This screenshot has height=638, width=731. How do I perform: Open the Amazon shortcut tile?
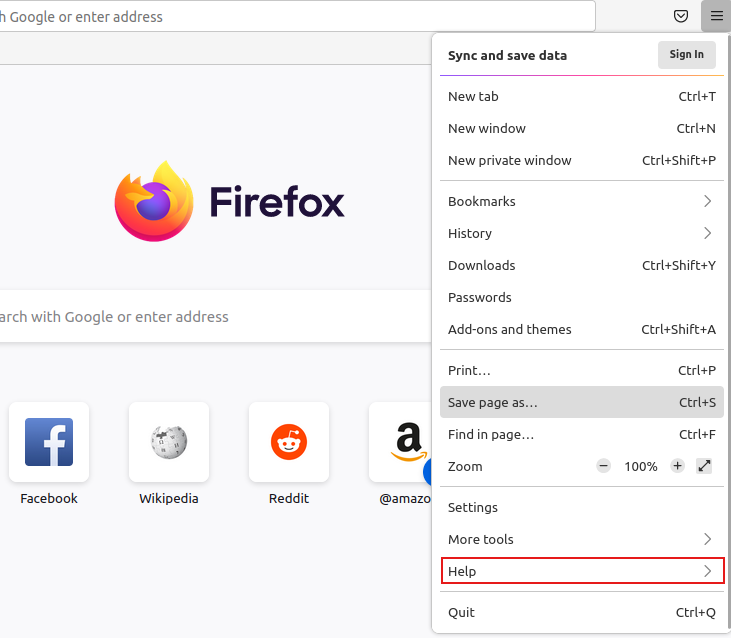pyautogui.click(x=400, y=442)
